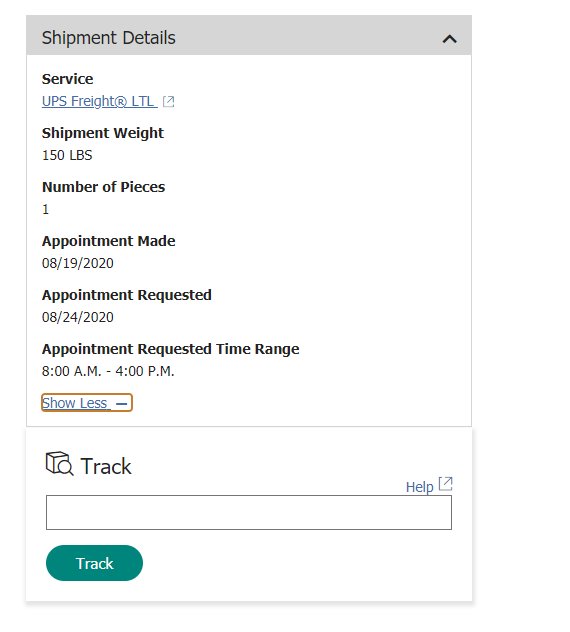The image size is (570, 632).
Task: Click the Appointment Requested date 08/24/2020
Action: pyautogui.click(x=78, y=317)
